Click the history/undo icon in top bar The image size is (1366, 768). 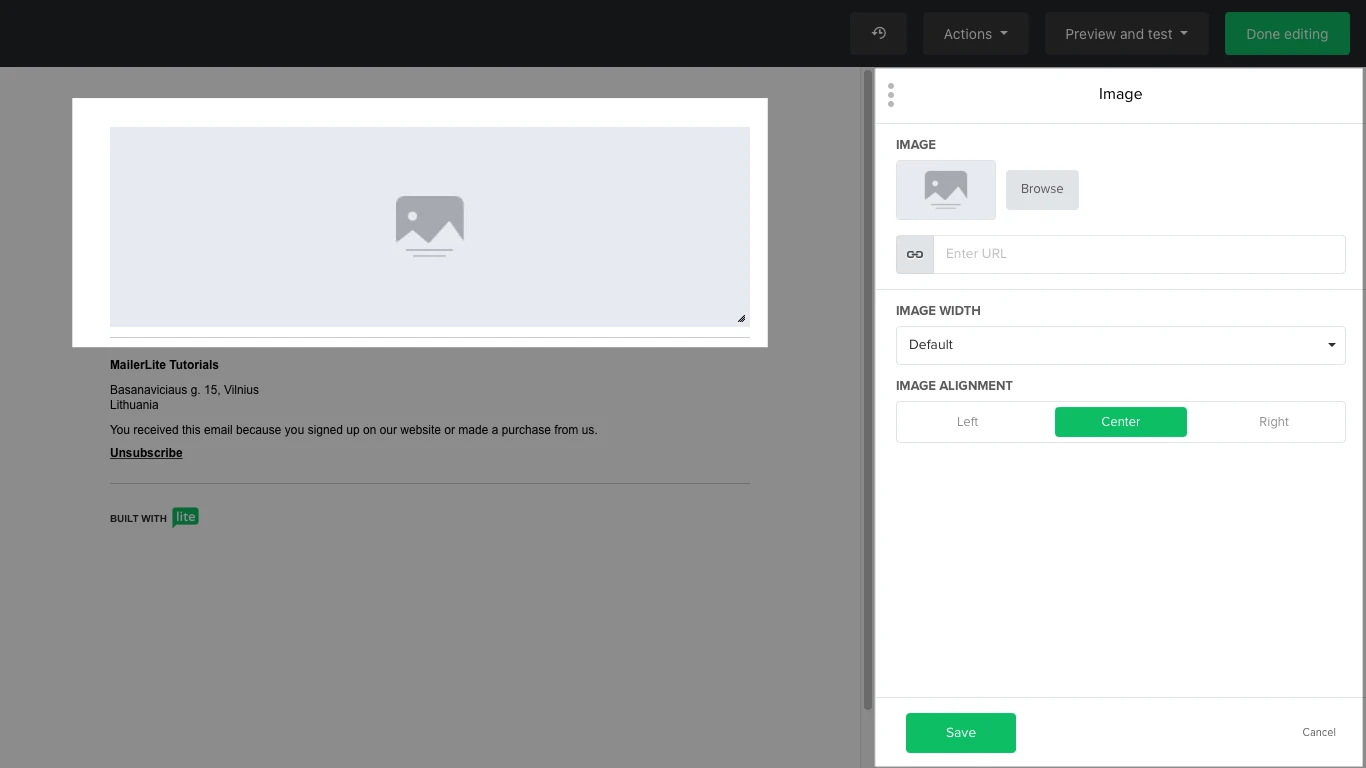pyautogui.click(x=878, y=34)
